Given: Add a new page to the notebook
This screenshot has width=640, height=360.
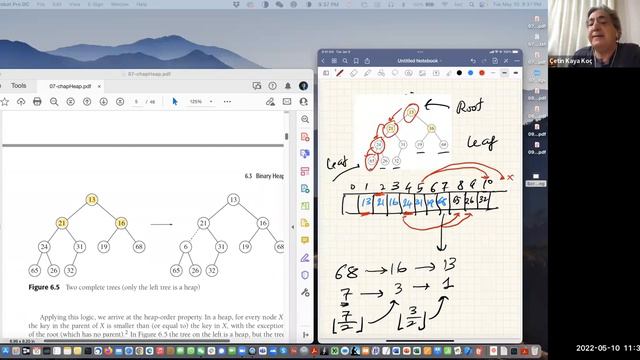Looking at the screenshot, I should (495, 61).
